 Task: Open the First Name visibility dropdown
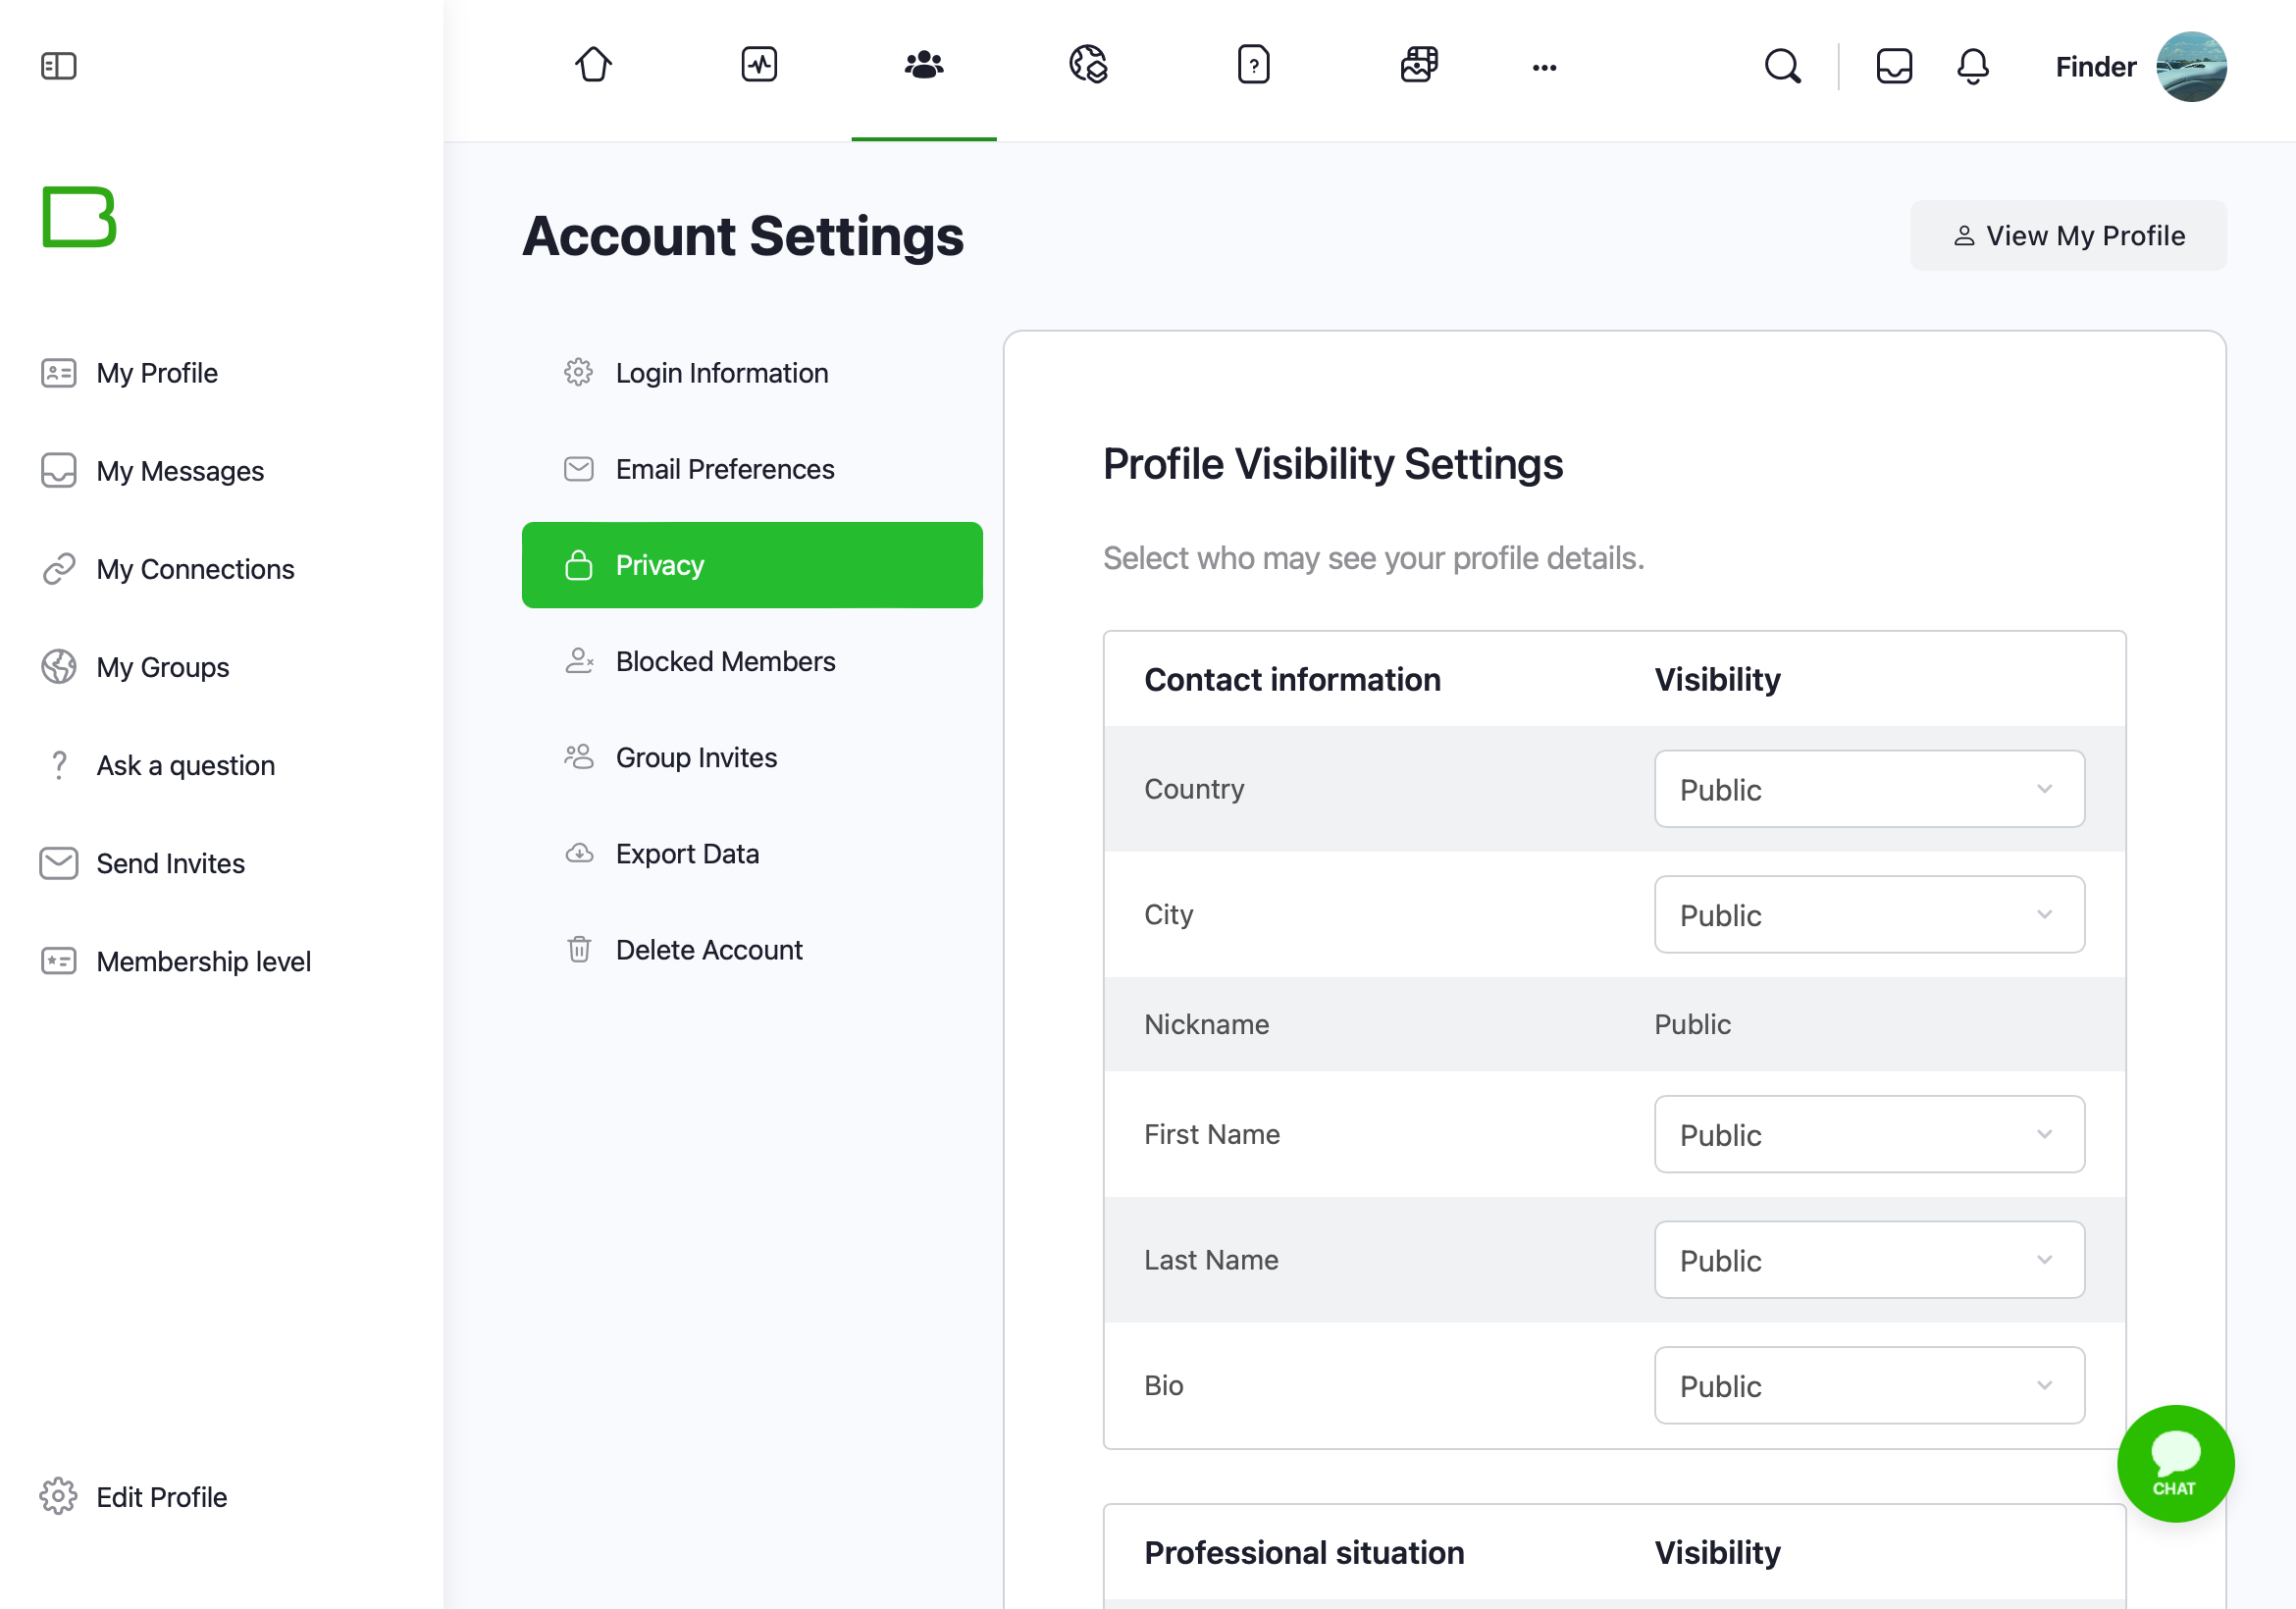pyautogui.click(x=1869, y=1134)
